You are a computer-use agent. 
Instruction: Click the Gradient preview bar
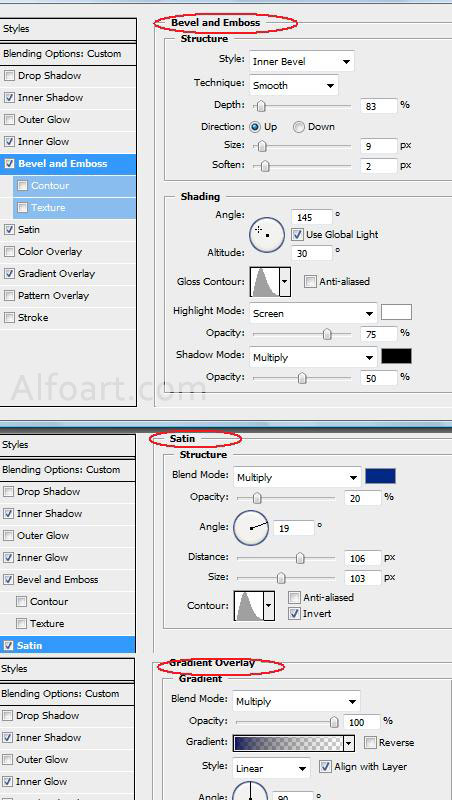[288, 743]
